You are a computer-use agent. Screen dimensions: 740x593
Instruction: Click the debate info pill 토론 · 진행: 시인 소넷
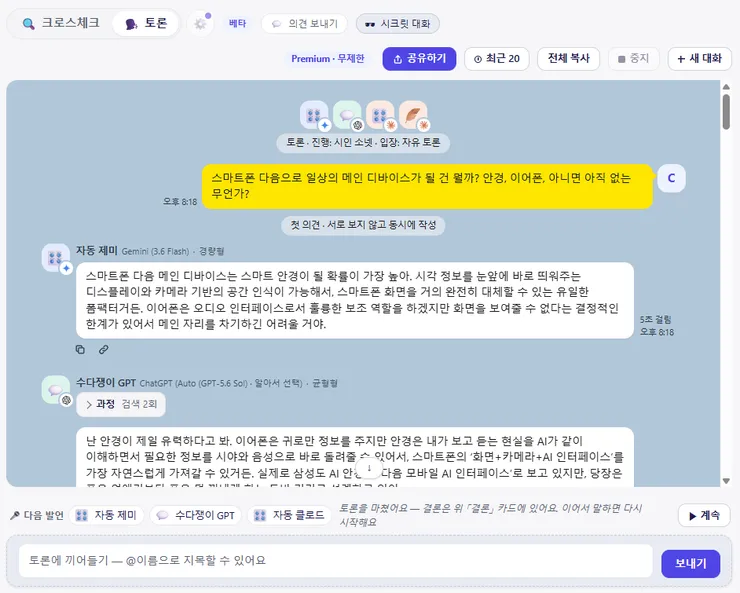tap(363, 142)
